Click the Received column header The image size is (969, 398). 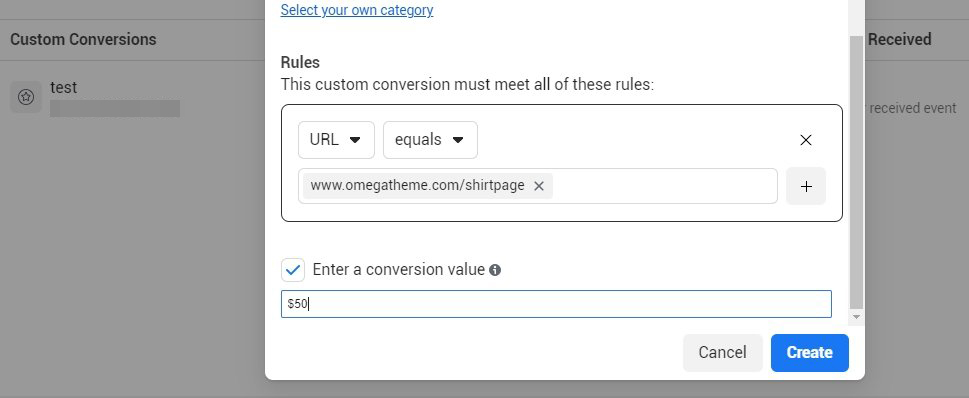point(900,40)
